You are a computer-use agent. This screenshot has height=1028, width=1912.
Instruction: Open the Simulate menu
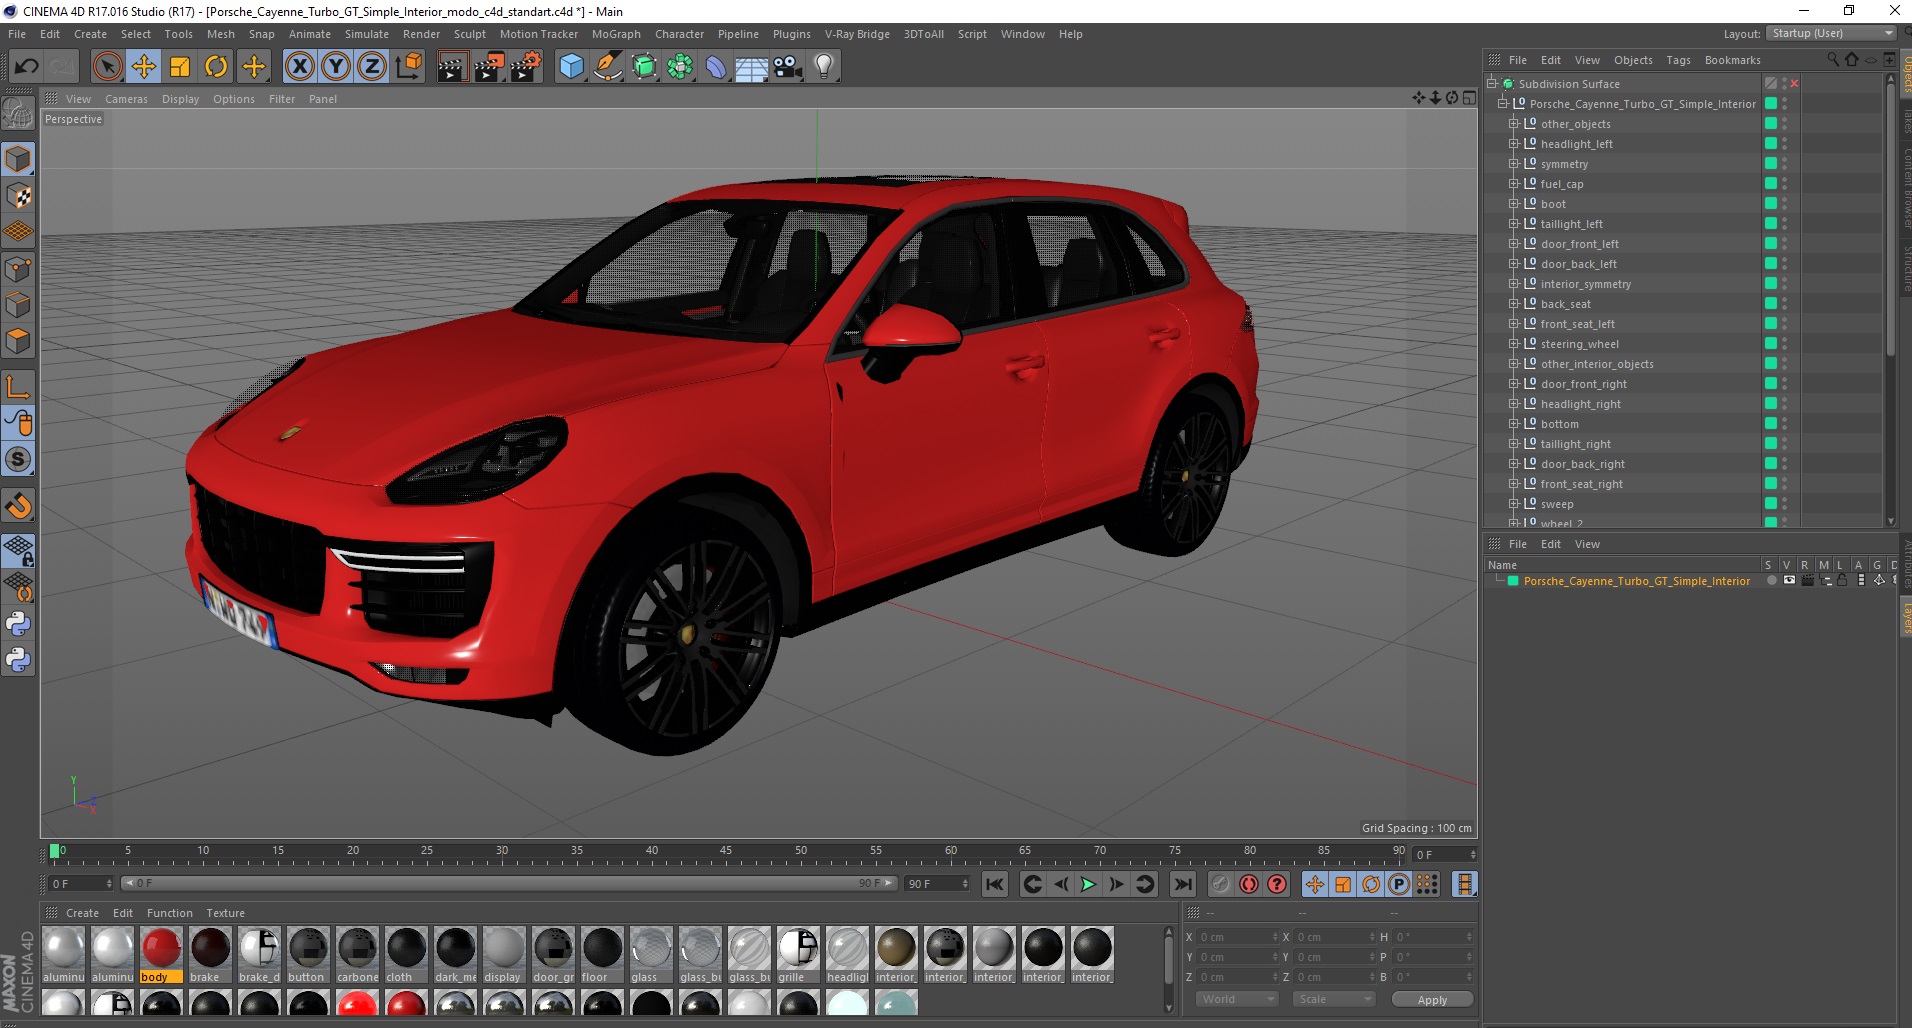tap(367, 34)
